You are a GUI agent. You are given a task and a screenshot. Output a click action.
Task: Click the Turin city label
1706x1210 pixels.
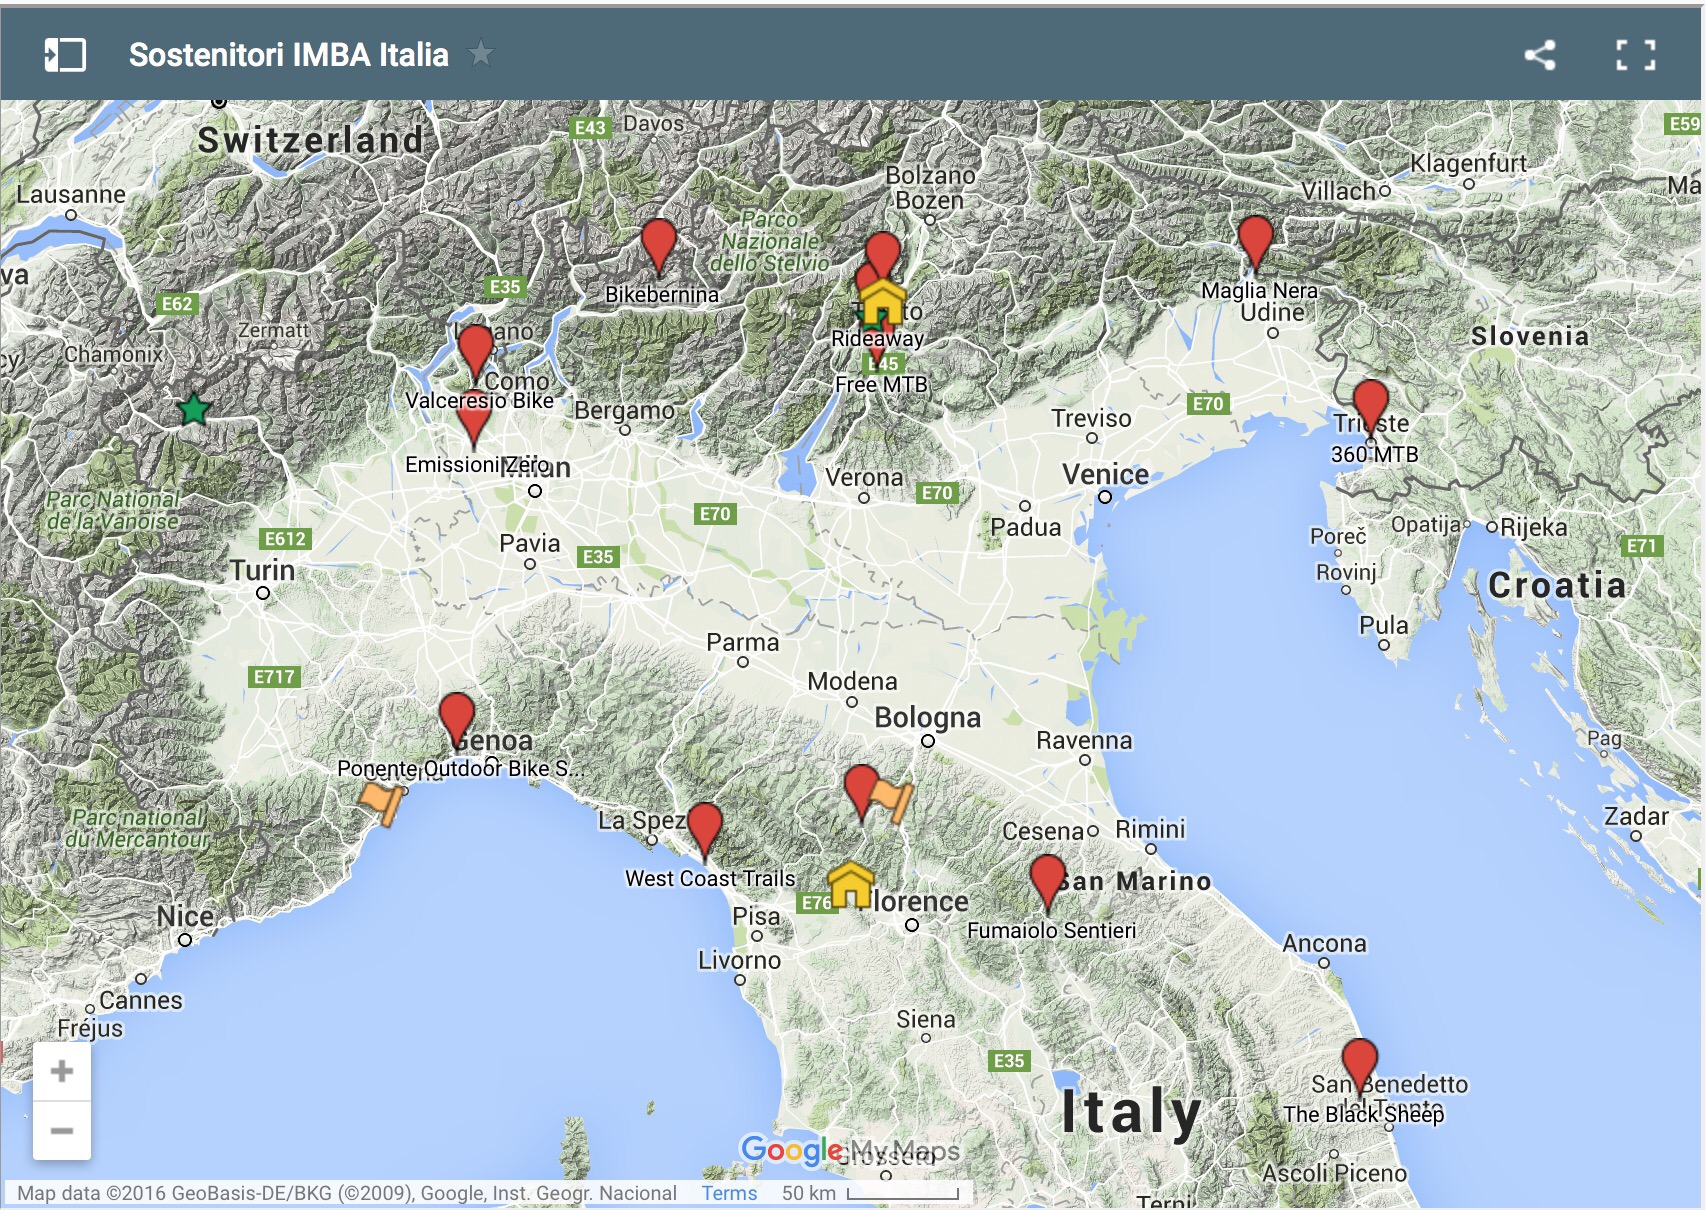[x=262, y=570]
